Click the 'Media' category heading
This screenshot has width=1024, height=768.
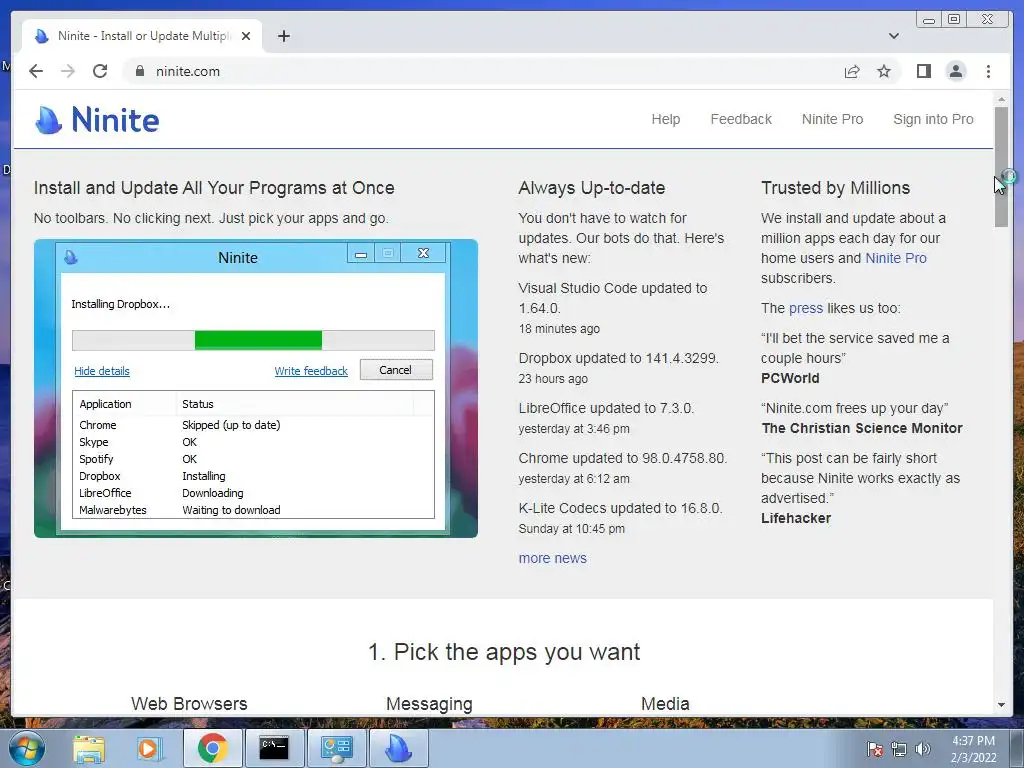pyautogui.click(x=665, y=704)
